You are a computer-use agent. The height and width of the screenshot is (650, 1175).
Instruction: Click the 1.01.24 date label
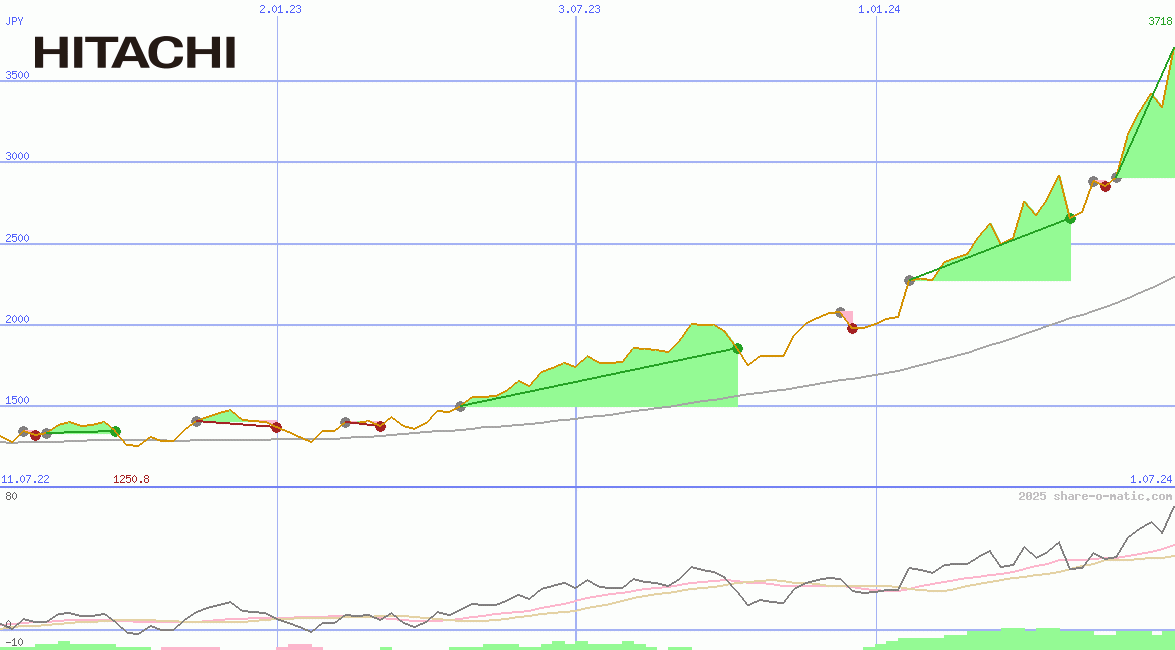(879, 9)
